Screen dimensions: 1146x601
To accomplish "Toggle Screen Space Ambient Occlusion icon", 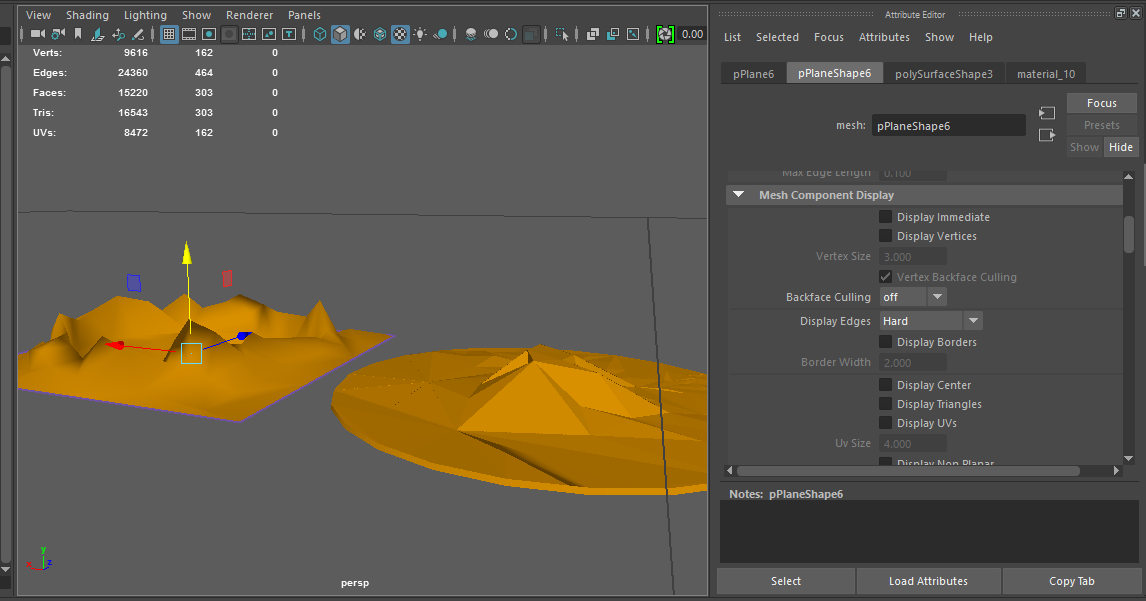I will point(471,34).
